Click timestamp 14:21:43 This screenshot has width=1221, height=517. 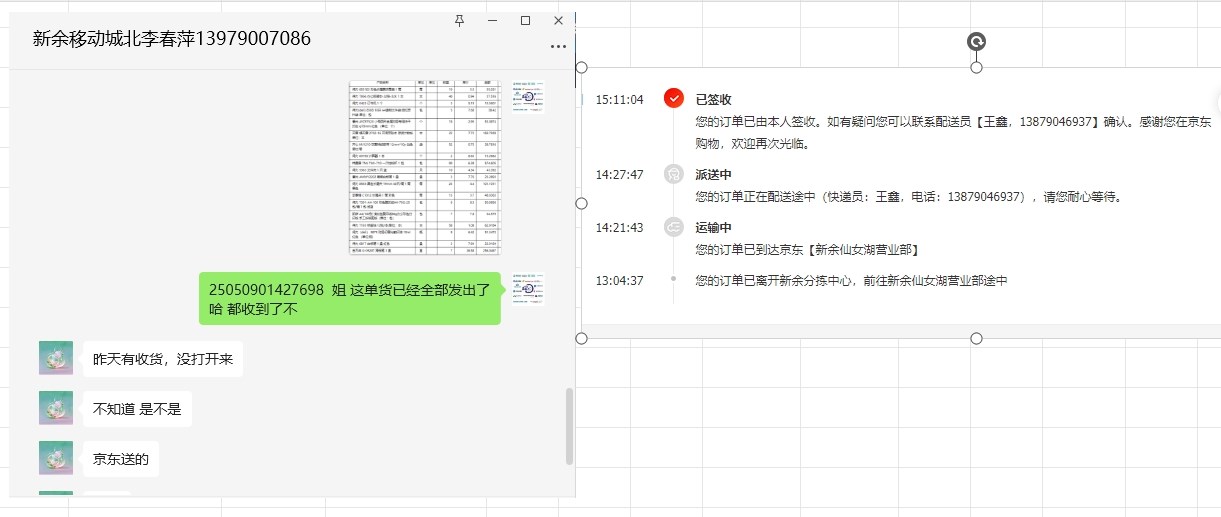point(619,227)
